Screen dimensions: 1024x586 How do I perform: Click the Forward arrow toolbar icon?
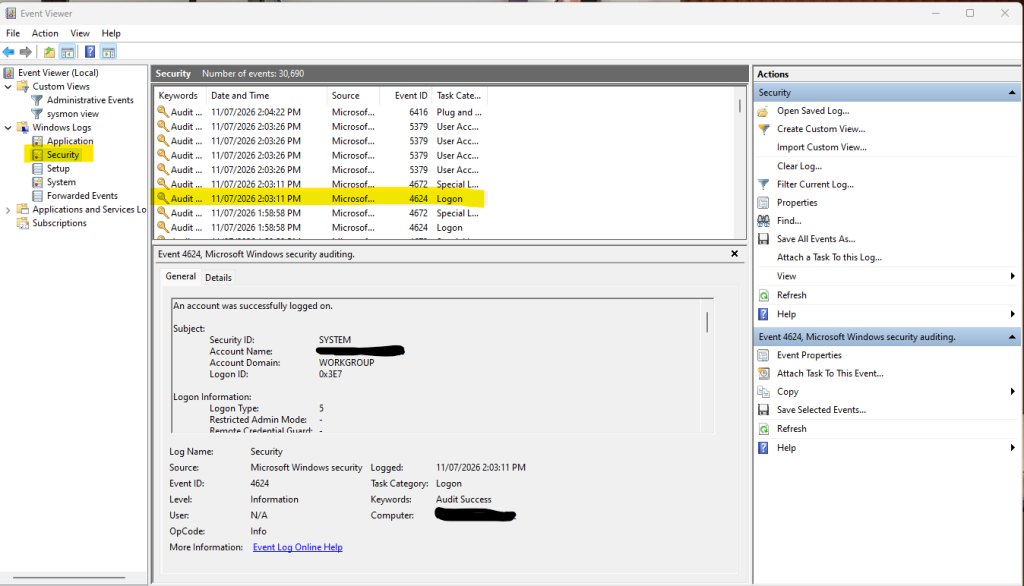(x=25, y=52)
